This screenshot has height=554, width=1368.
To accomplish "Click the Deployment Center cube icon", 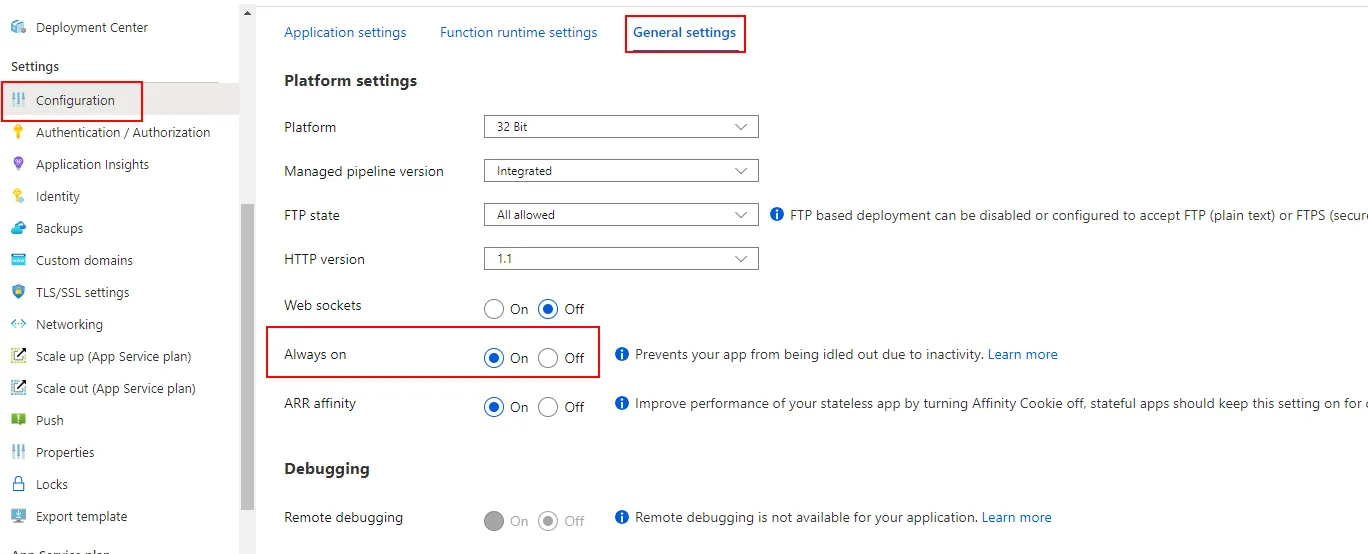I will click(x=18, y=27).
